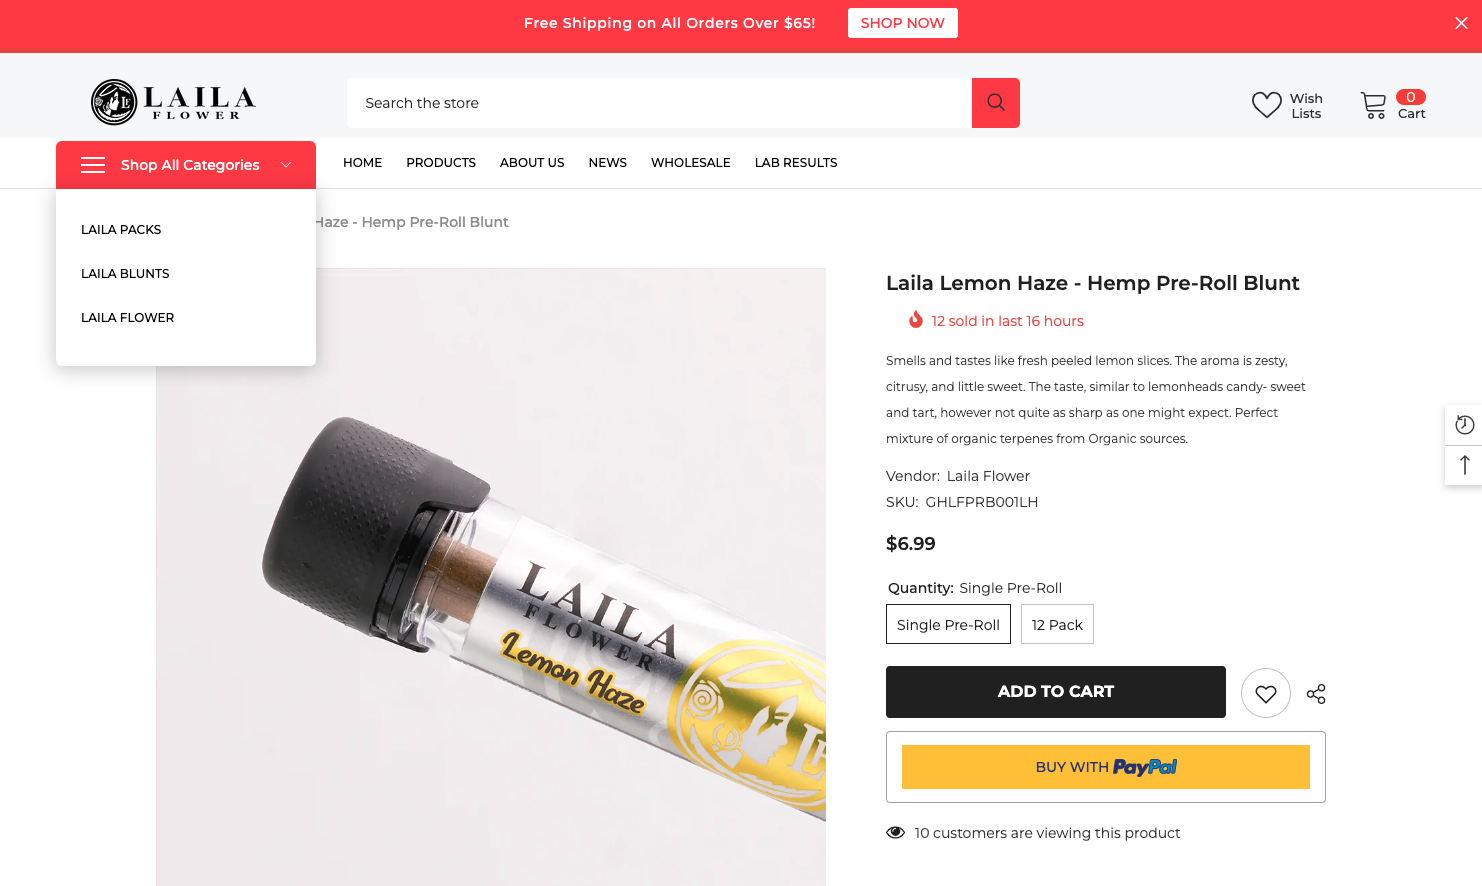Click the back-to-top arrow icon

(1464, 465)
